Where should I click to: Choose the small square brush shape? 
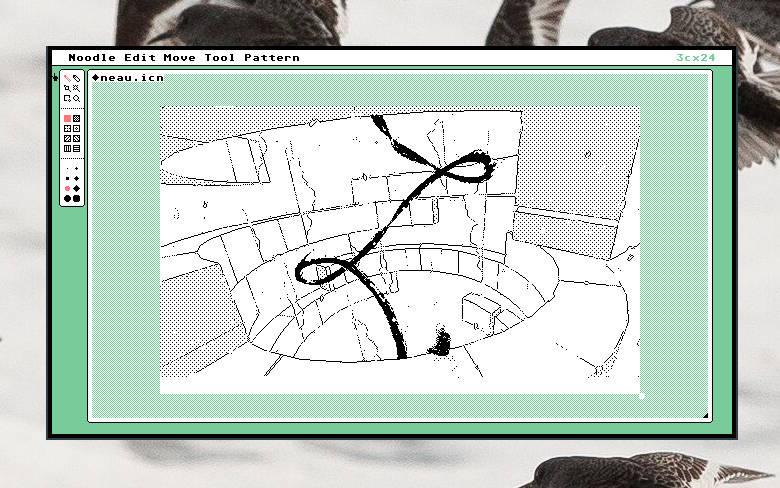[67, 178]
